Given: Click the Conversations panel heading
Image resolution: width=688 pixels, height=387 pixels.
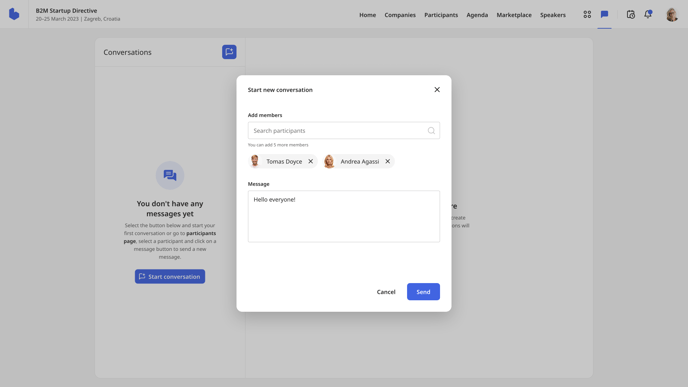Looking at the screenshot, I should [x=127, y=52].
